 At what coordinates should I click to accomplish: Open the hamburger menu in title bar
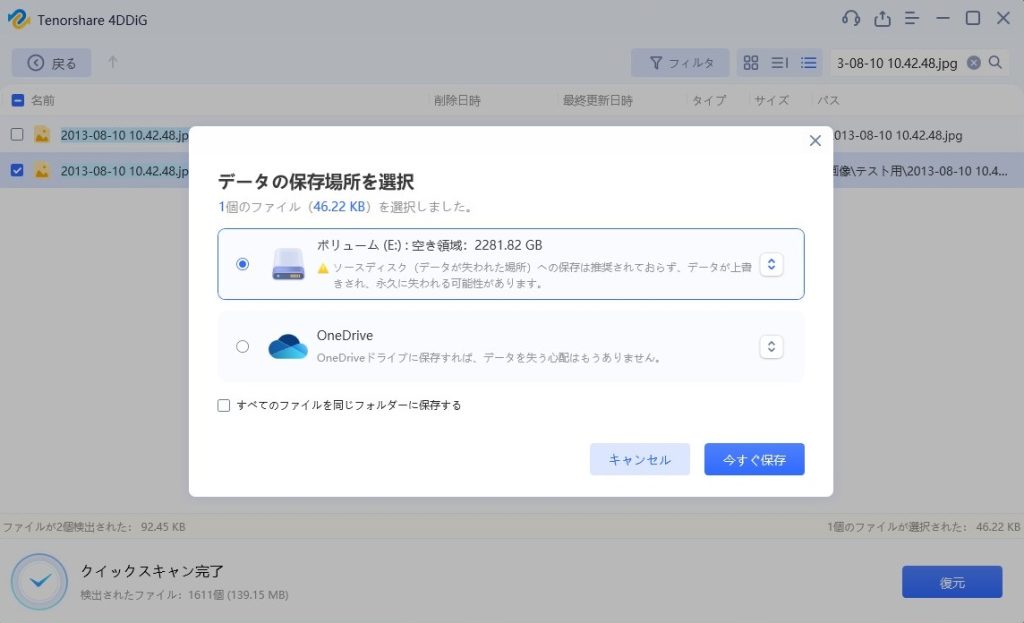912,19
